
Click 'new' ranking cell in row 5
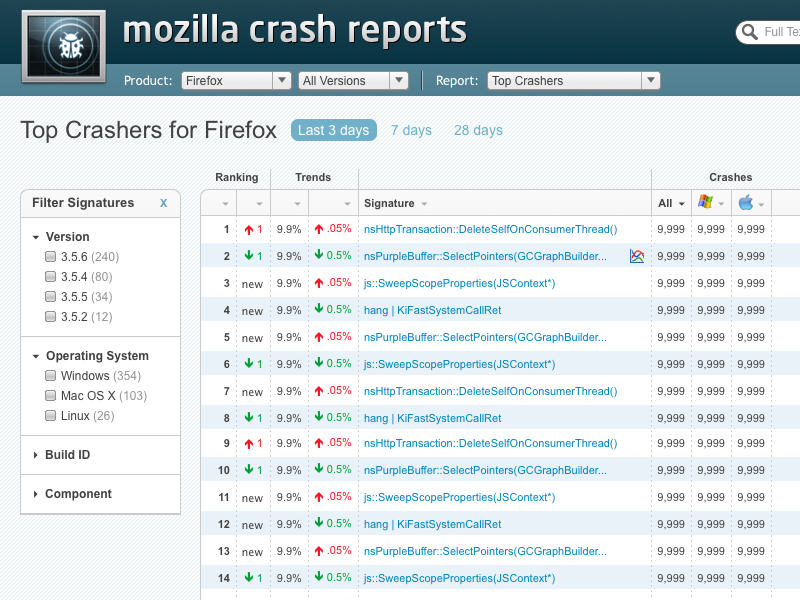click(x=252, y=338)
